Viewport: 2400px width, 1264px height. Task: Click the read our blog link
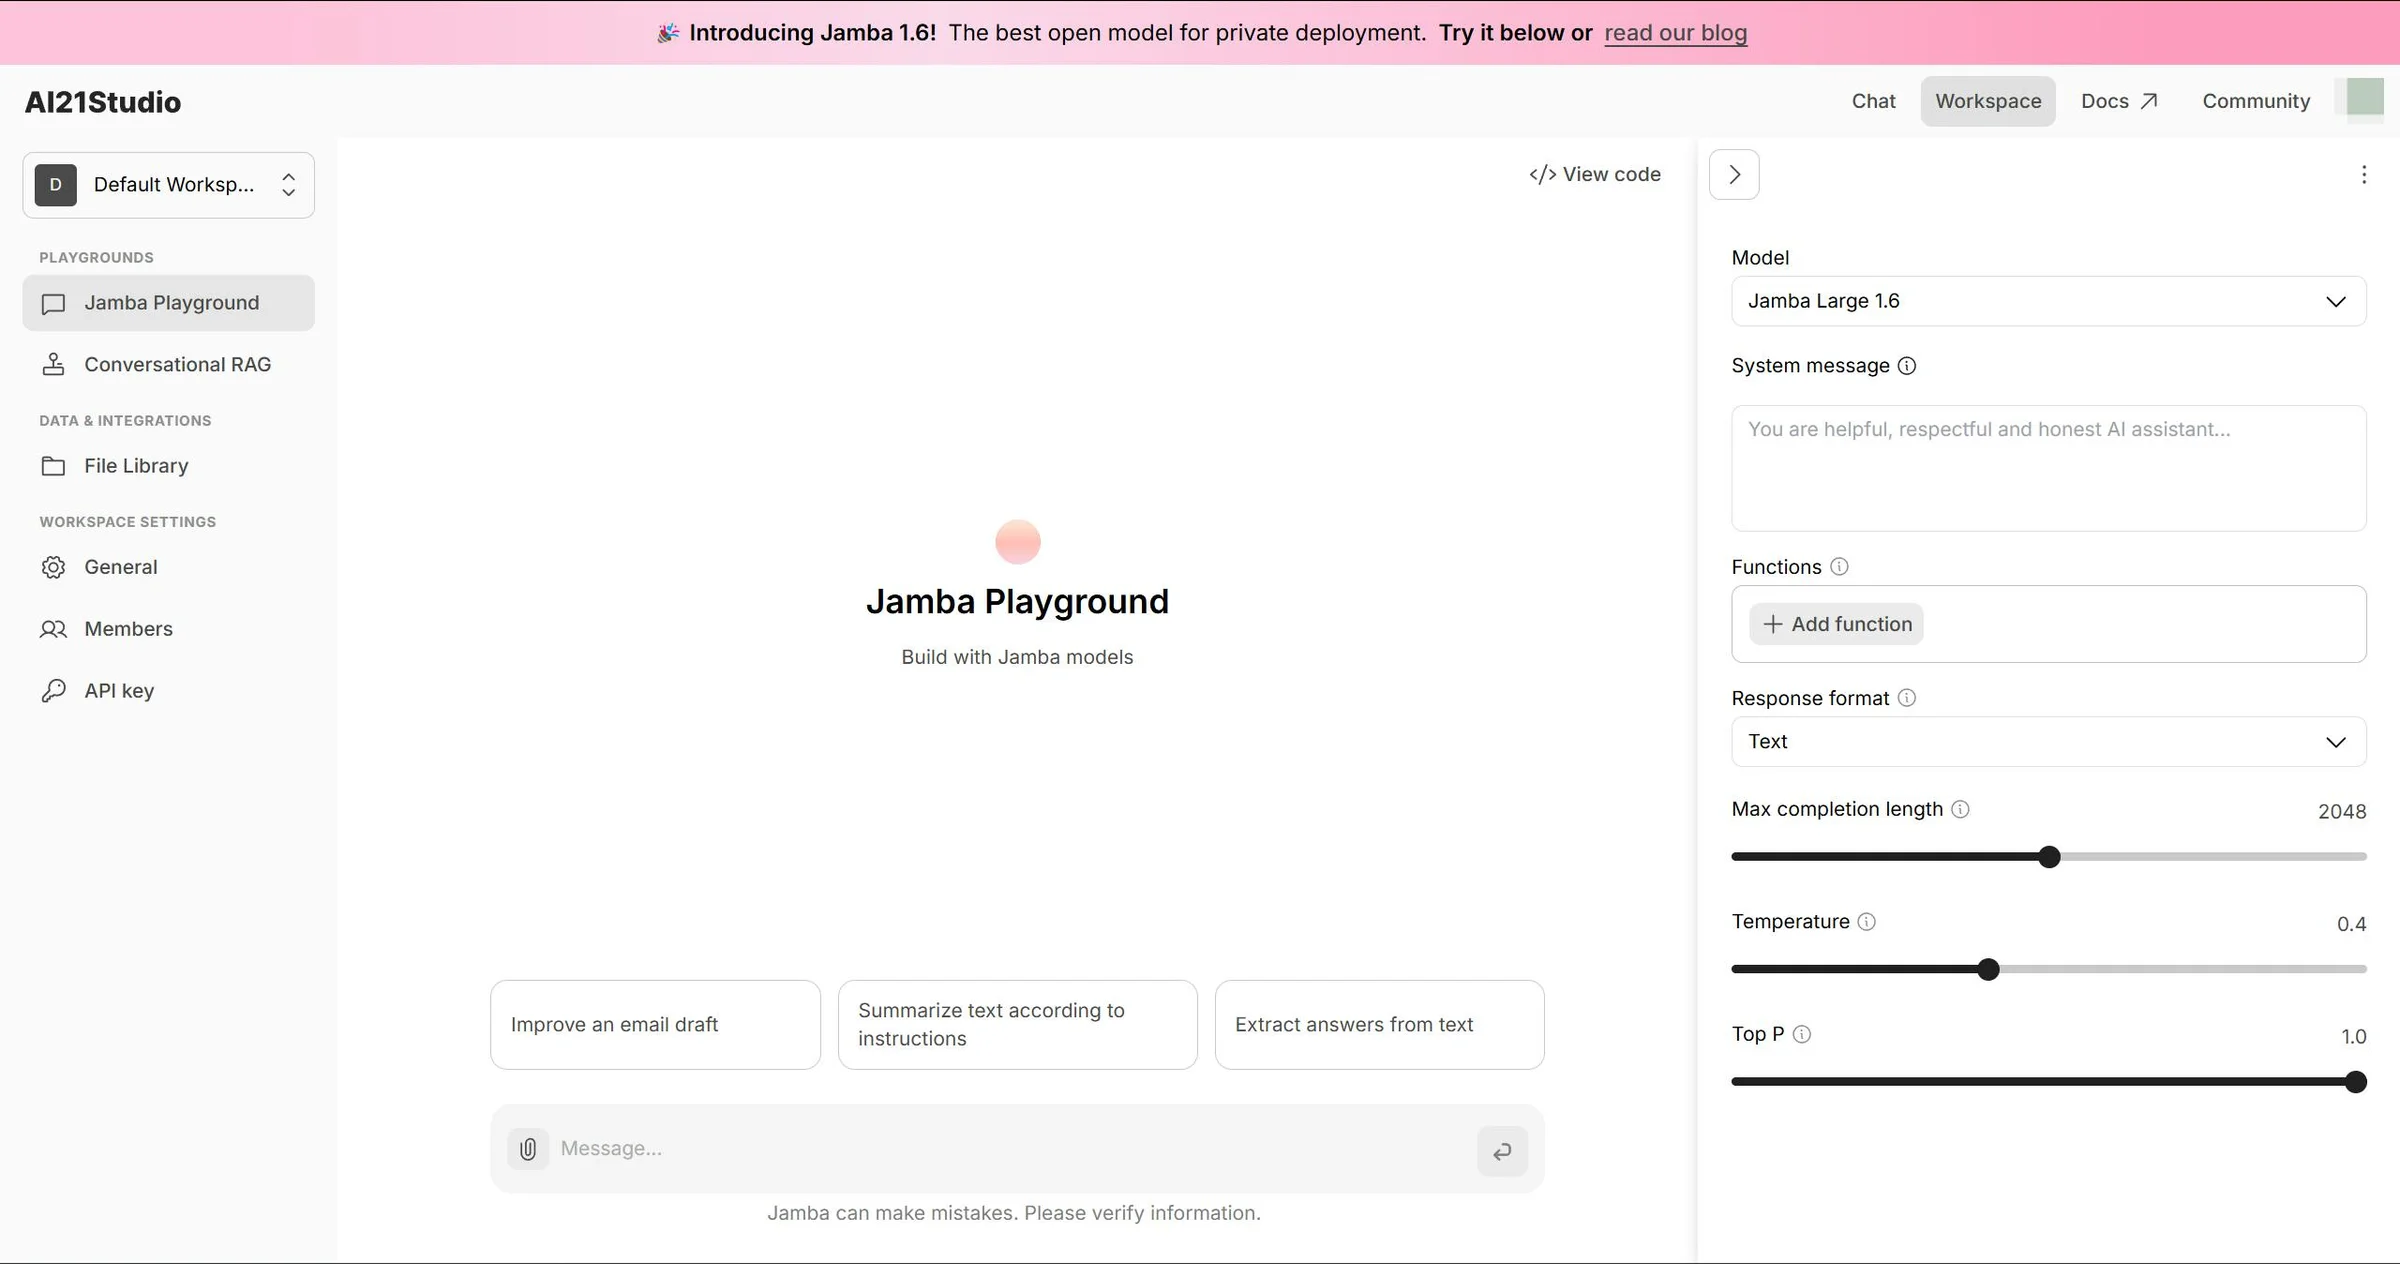1676,33
